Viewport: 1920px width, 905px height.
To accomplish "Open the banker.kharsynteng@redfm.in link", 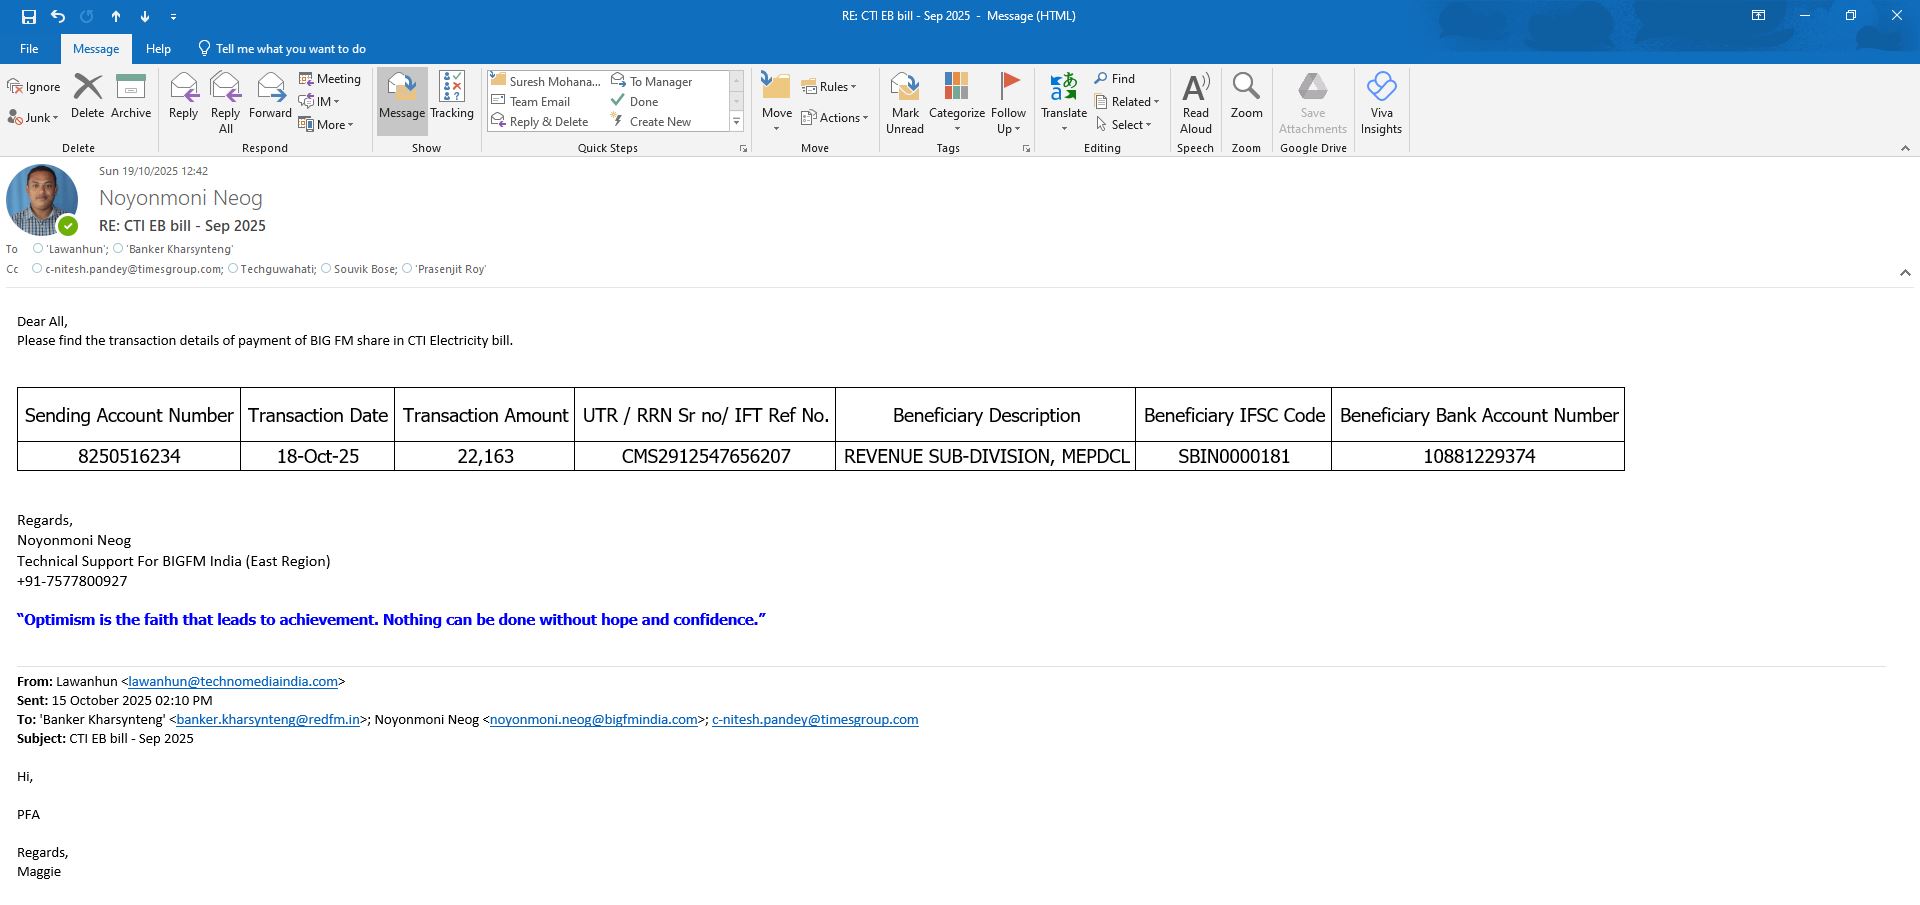I will tap(268, 720).
